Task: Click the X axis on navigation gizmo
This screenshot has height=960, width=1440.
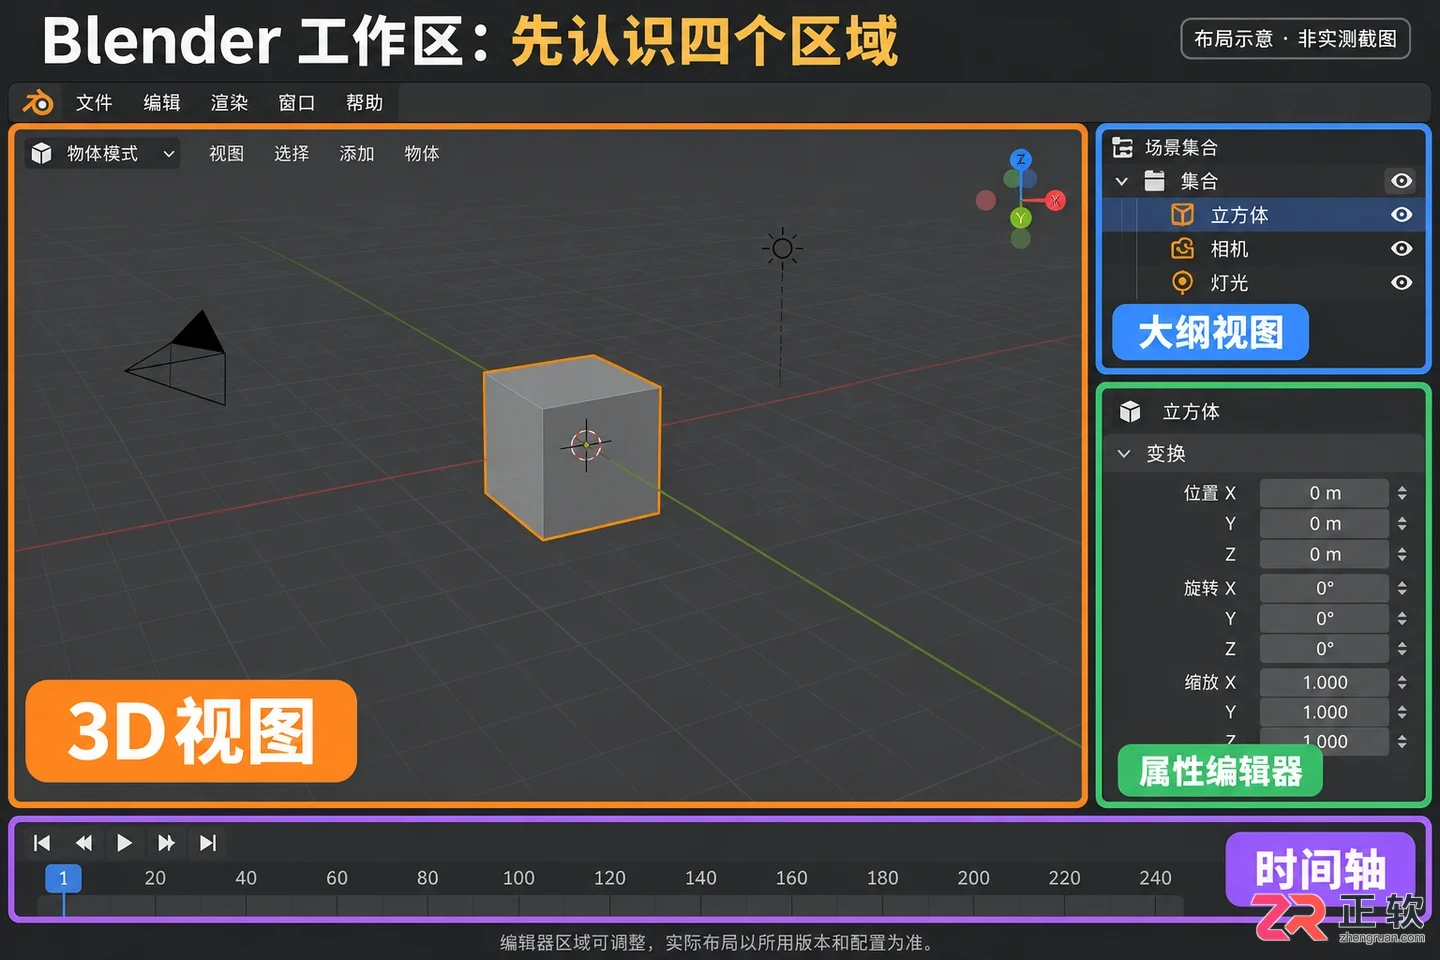Action: click(x=1056, y=201)
